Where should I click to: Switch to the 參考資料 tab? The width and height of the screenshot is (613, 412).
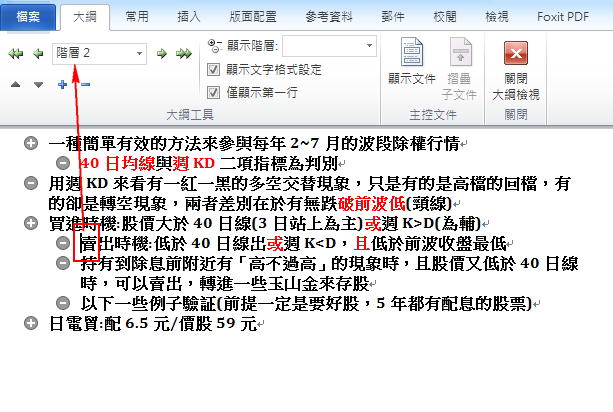329,17
